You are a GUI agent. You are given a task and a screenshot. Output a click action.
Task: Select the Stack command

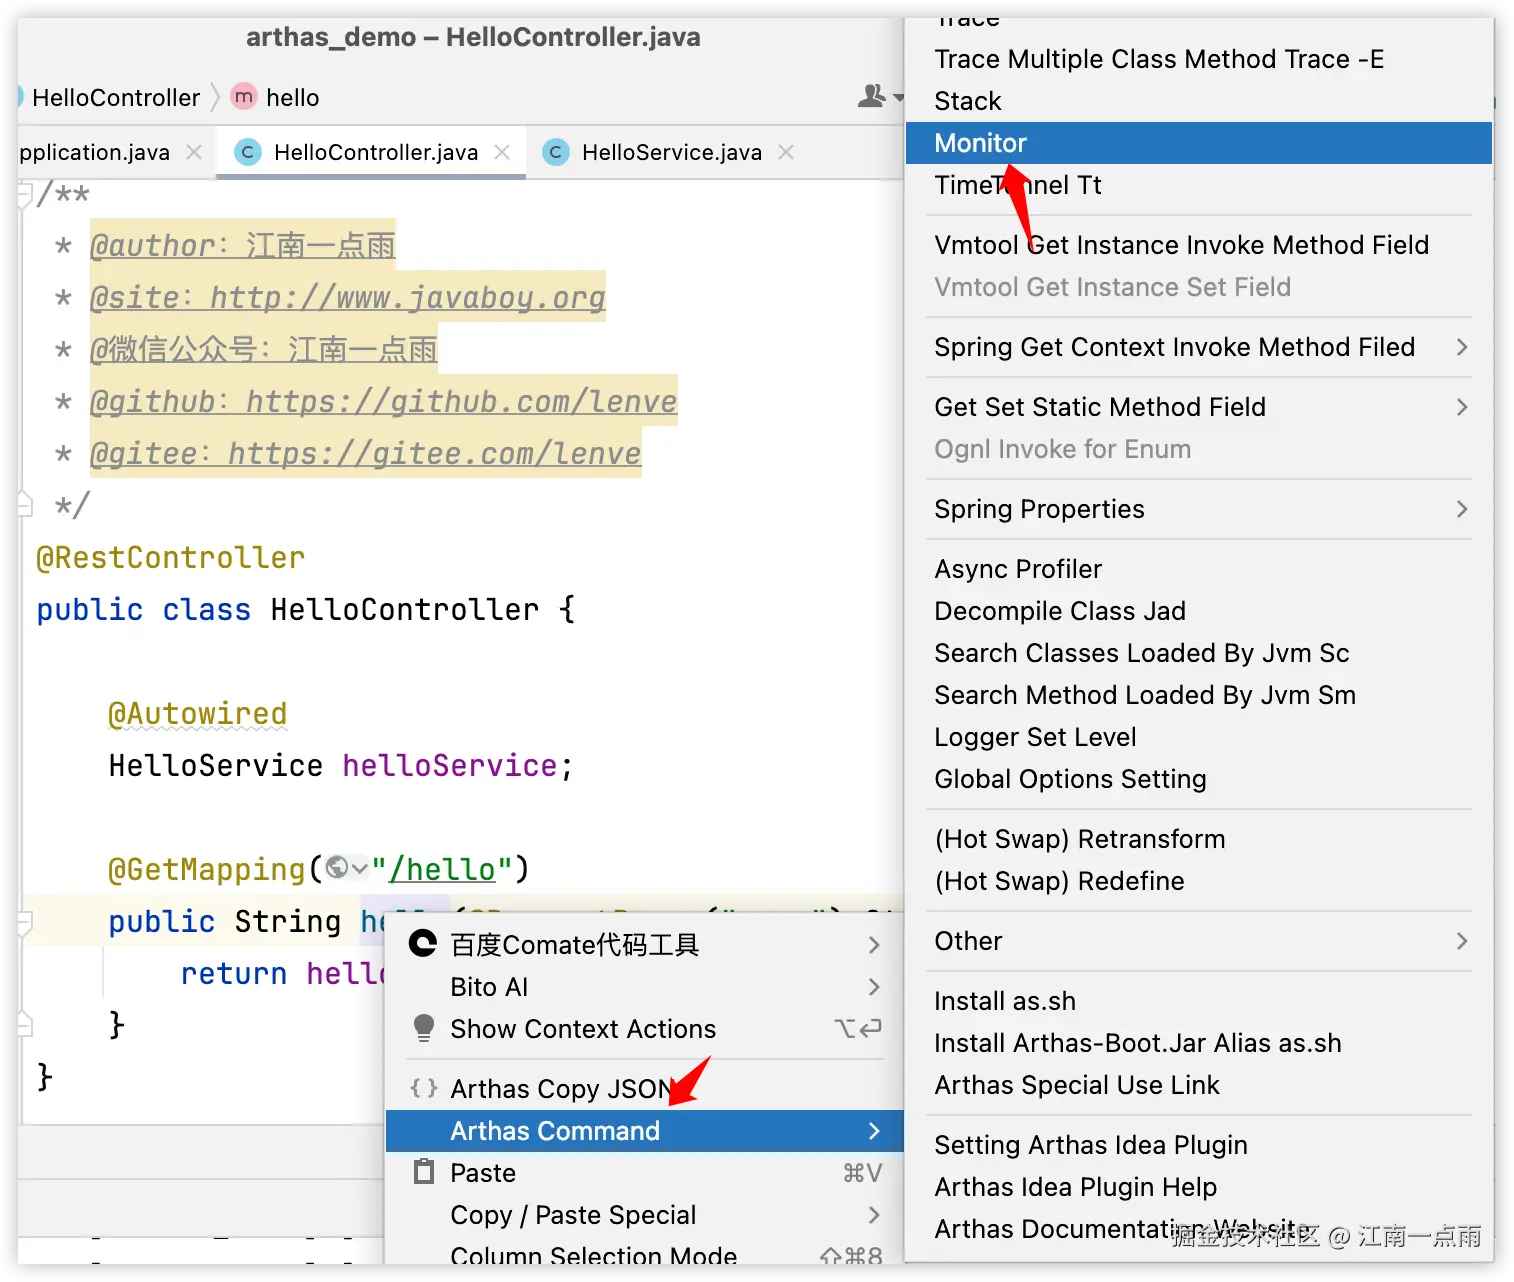click(x=1199, y=101)
